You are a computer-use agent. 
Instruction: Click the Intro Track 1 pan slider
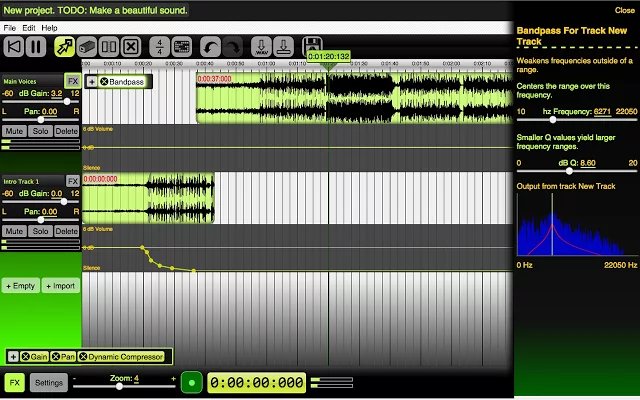[x=41, y=220]
